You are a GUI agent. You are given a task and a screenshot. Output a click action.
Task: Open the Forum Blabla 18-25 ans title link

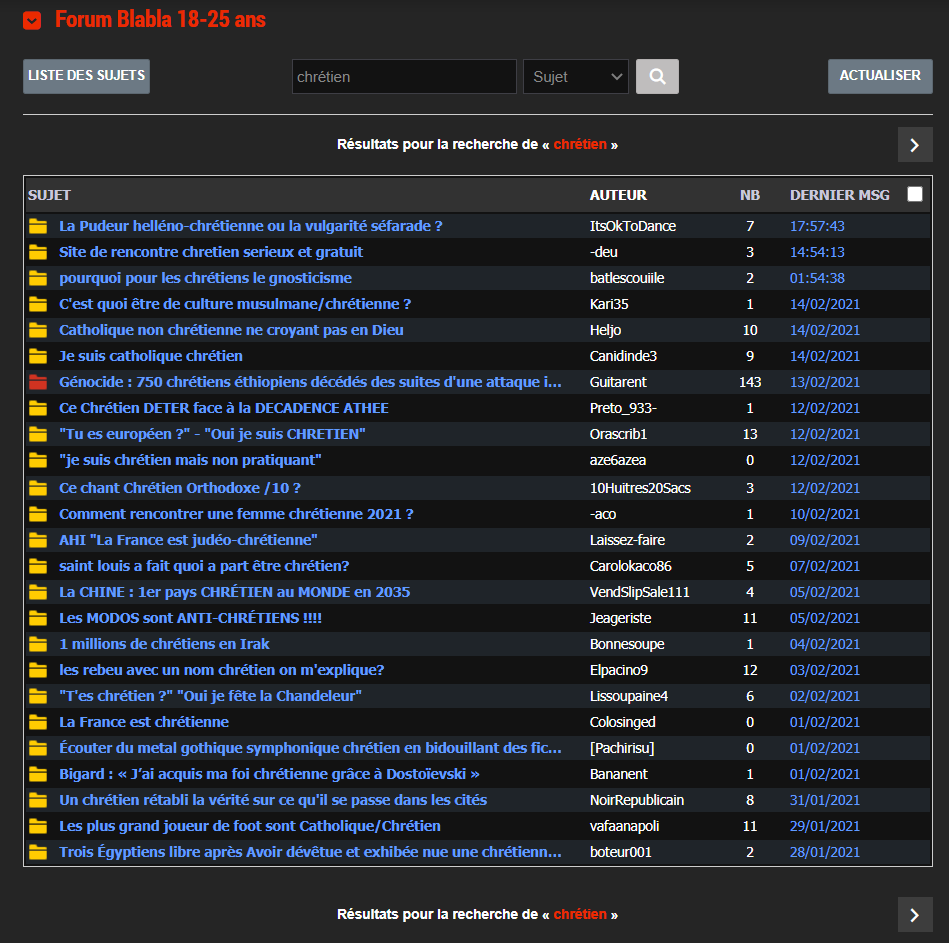[160, 20]
